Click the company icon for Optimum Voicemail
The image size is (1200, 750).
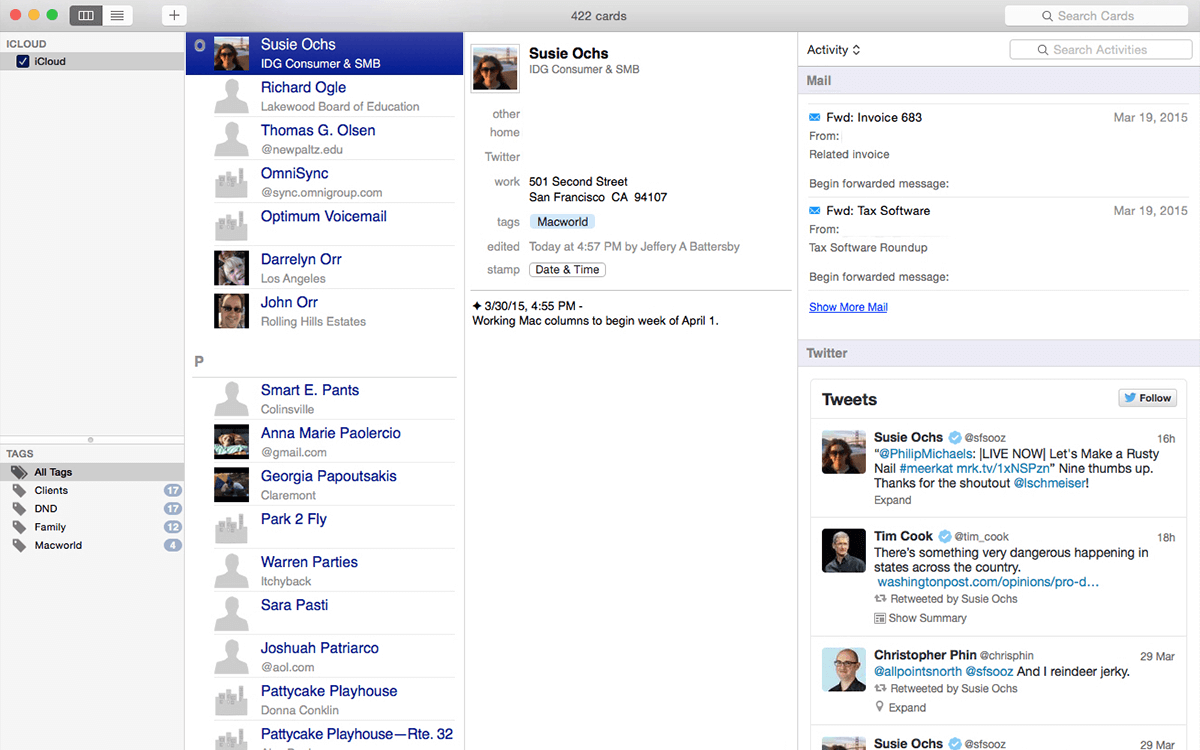tap(231, 225)
